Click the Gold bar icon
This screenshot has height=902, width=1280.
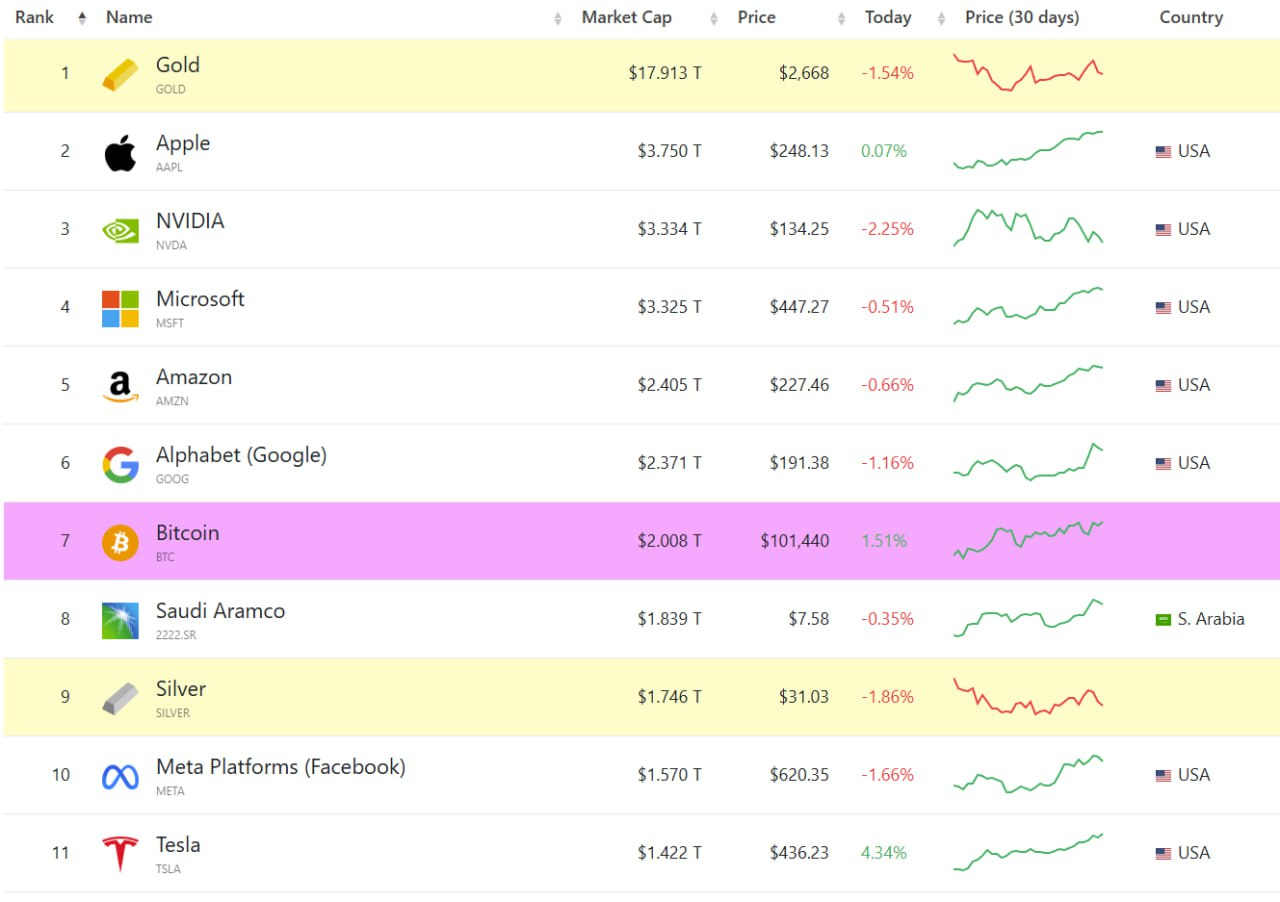[x=120, y=75]
